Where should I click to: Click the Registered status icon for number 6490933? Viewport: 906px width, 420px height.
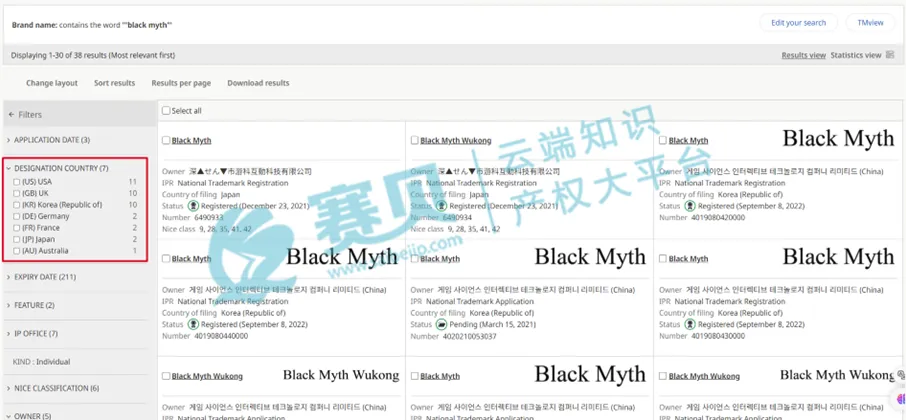(x=194, y=206)
